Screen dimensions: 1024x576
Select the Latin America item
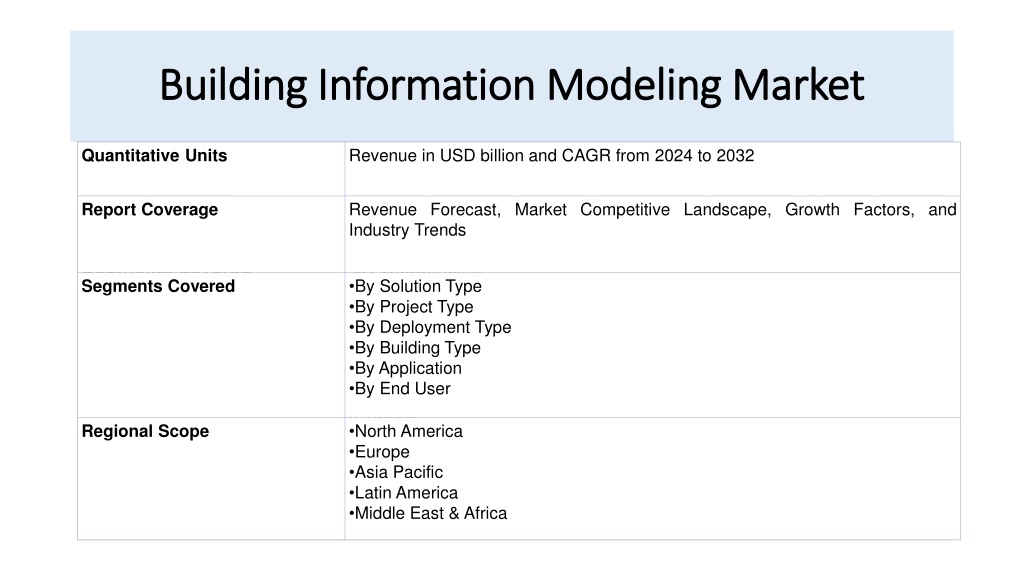coord(404,492)
